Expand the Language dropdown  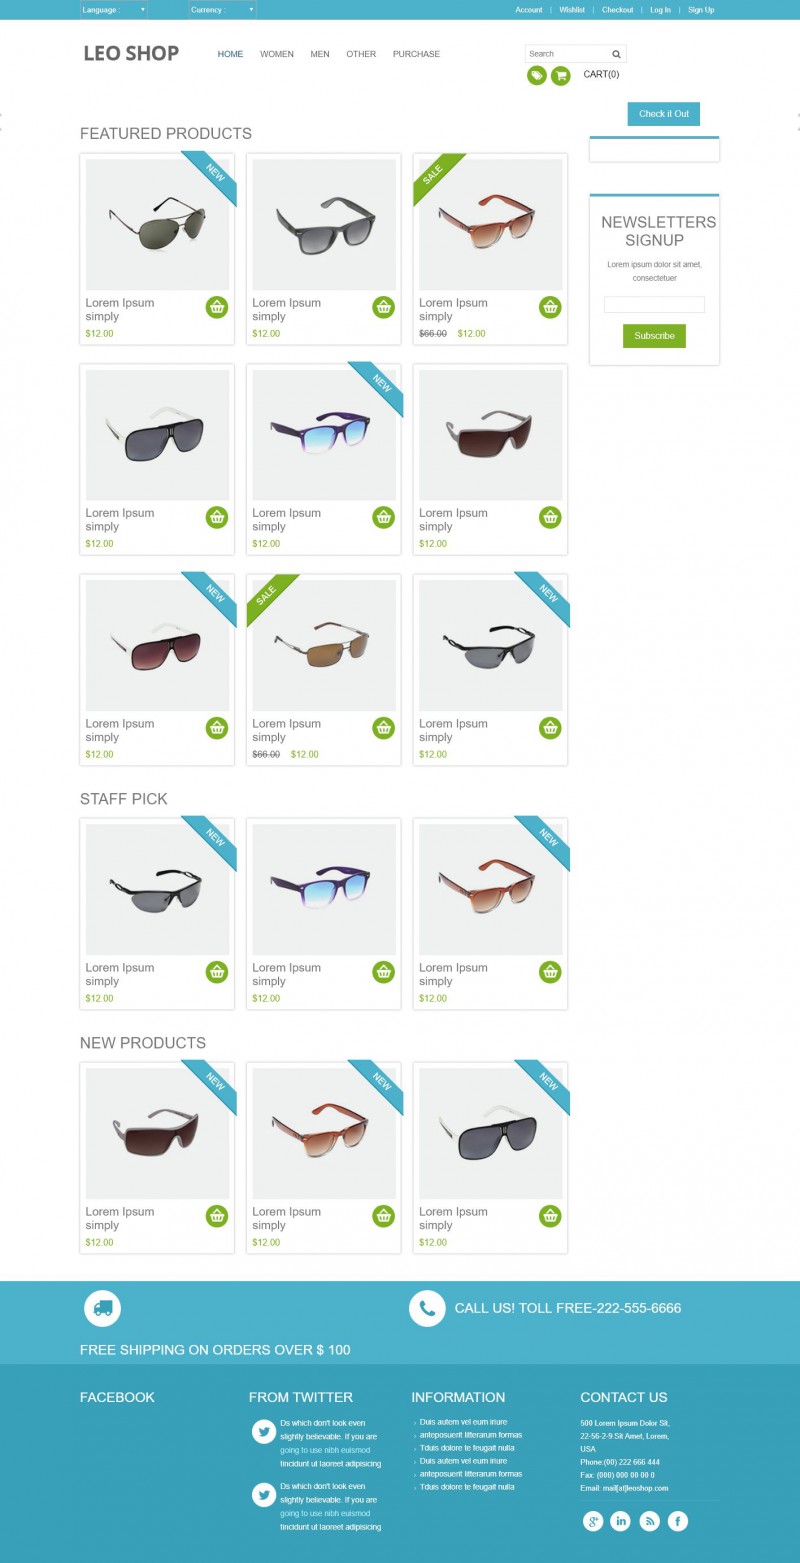click(x=114, y=10)
